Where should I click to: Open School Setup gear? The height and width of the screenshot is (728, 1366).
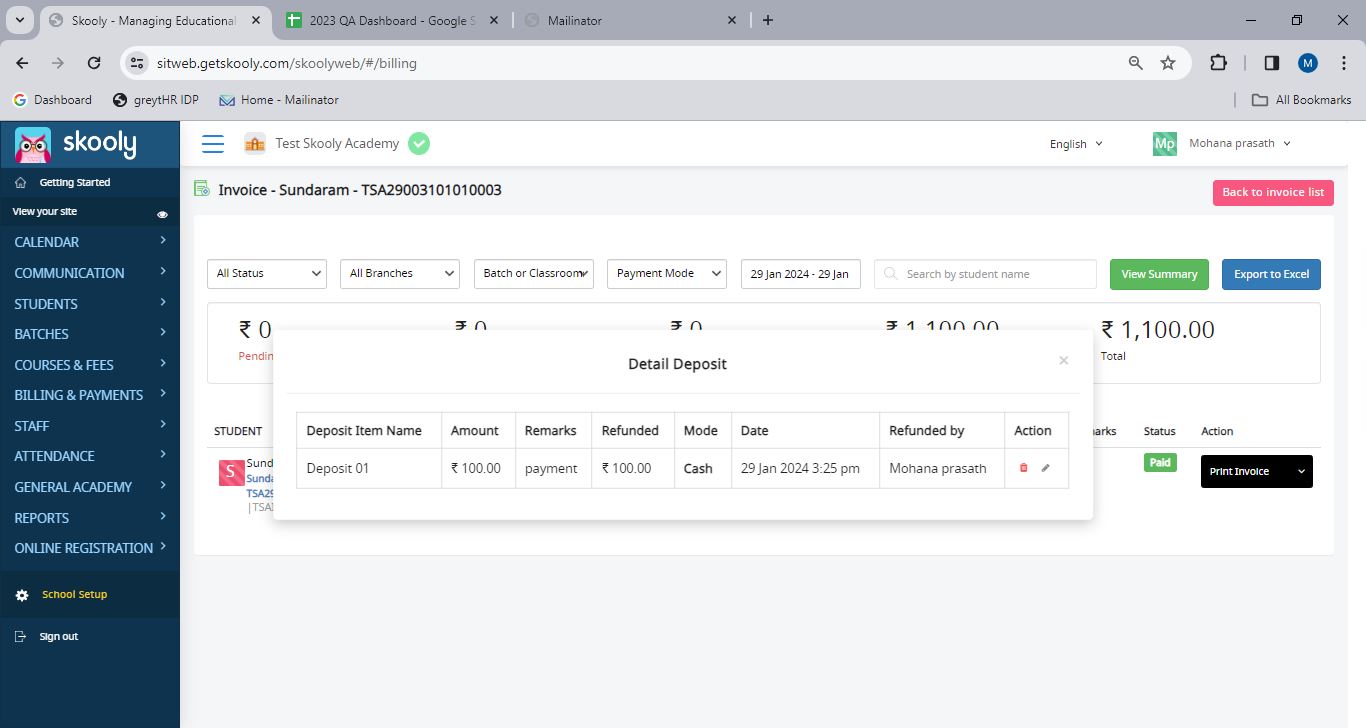point(22,595)
